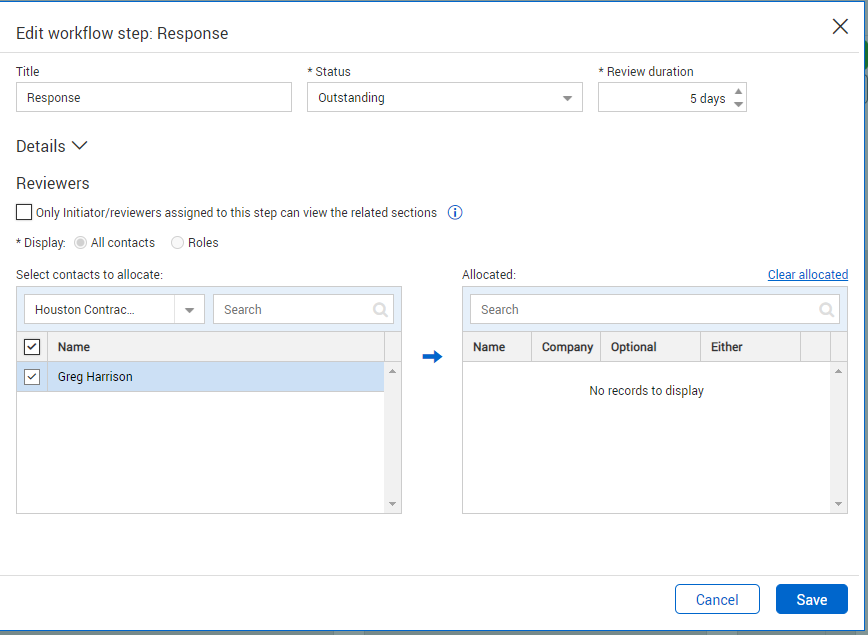The height and width of the screenshot is (635, 868).
Task: Save the workflow step changes
Action: 811,600
